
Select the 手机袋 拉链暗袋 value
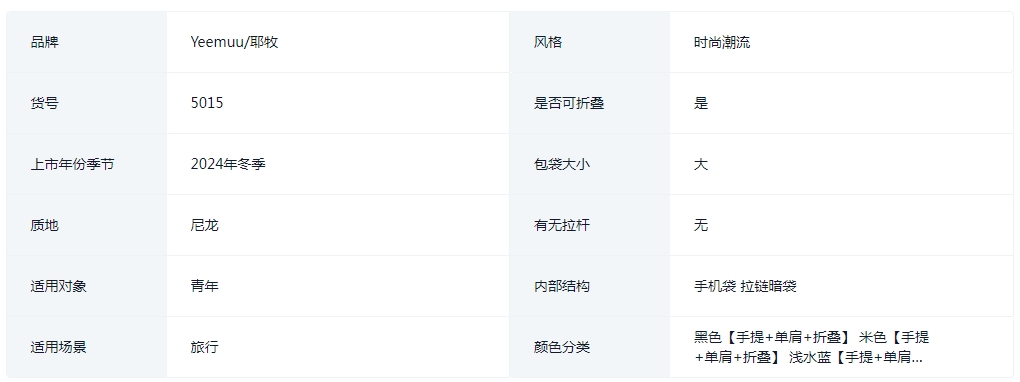tap(745, 286)
